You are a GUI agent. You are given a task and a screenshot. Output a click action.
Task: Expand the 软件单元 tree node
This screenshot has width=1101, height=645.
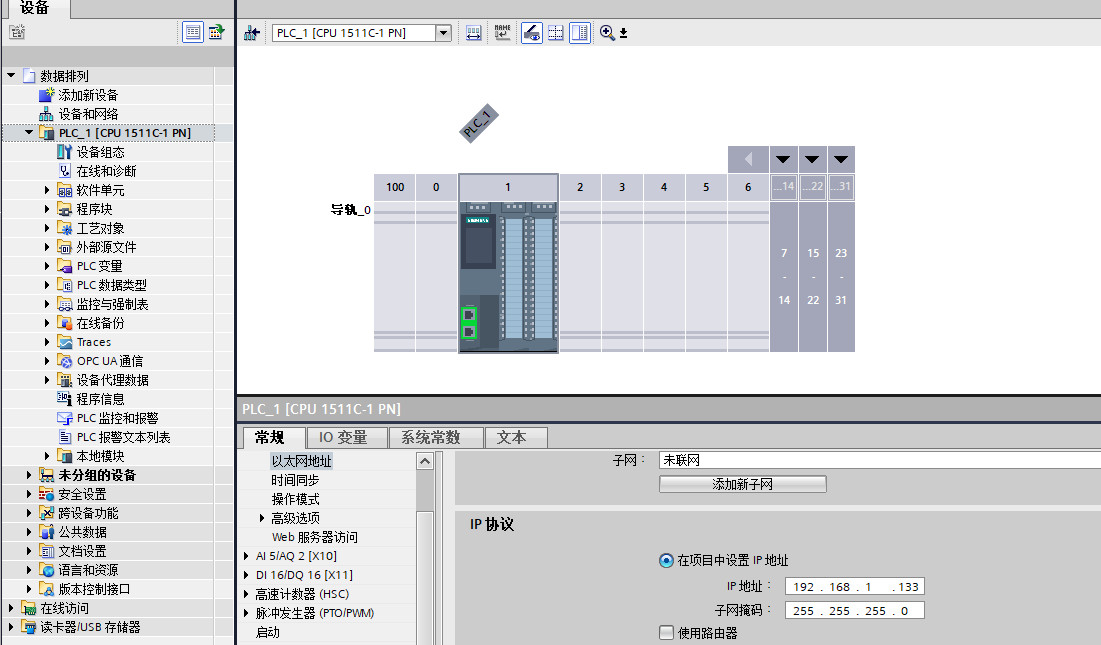click(x=47, y=189)
